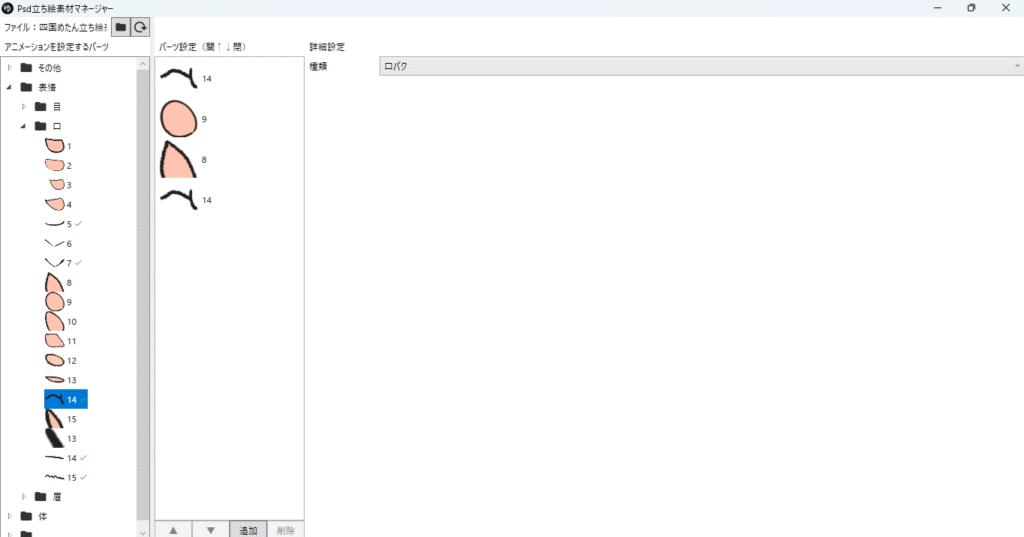1024x537 pixels.
Task: Click the 追加 button
Action: pyautogui.click(x=248, y=529)
